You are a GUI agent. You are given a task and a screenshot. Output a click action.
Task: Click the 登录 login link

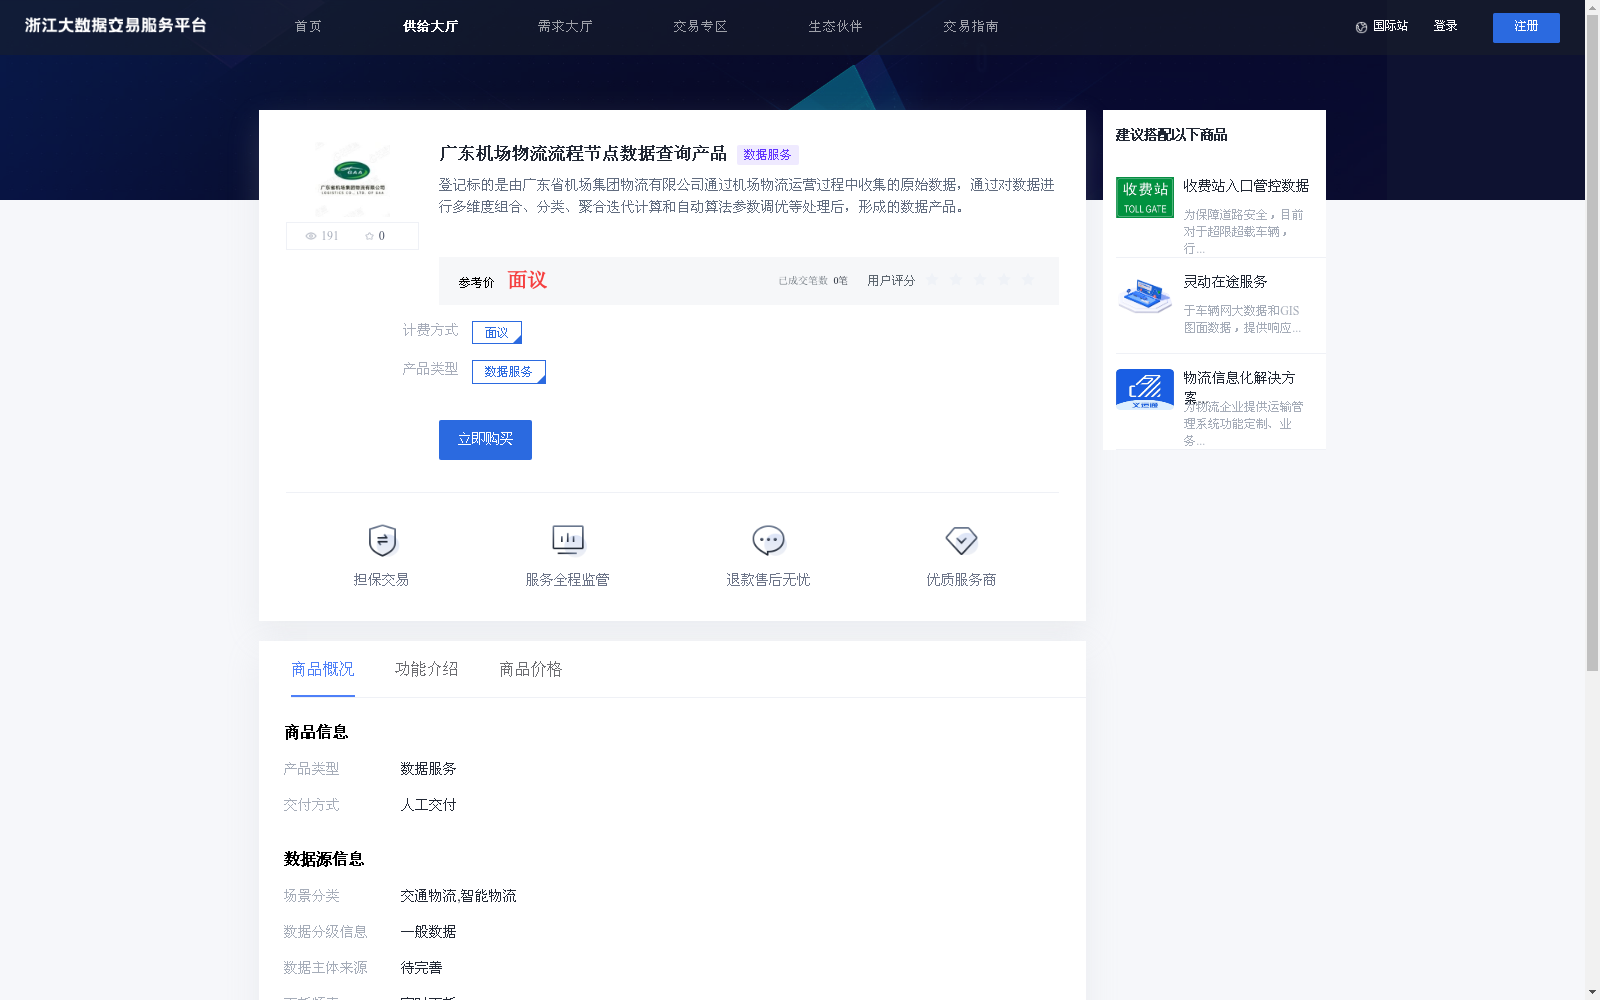tap(1445, 26)
